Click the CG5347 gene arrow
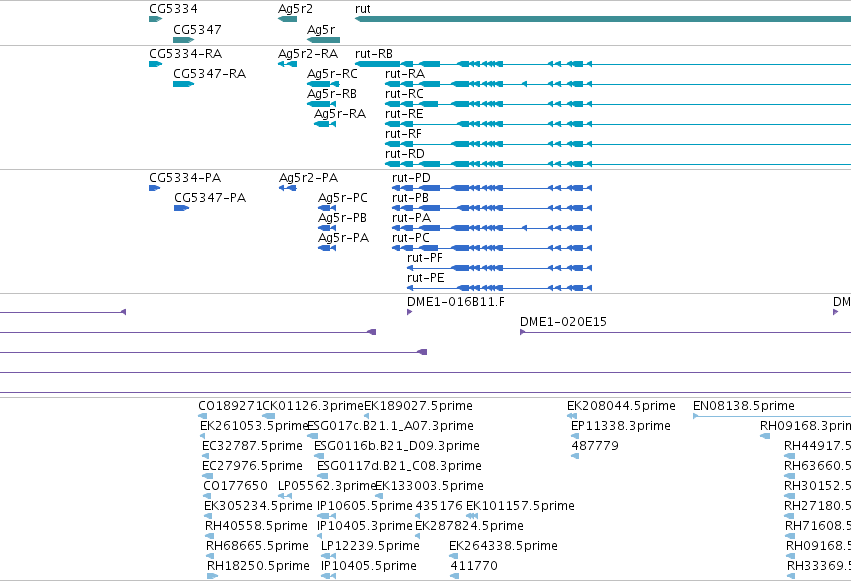This screenshot has width=851, height=581. pos(183,40)
